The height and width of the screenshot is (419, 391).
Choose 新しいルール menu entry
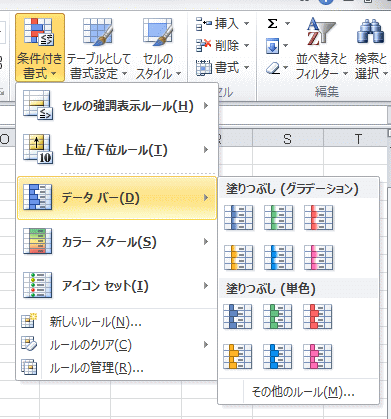117,322
